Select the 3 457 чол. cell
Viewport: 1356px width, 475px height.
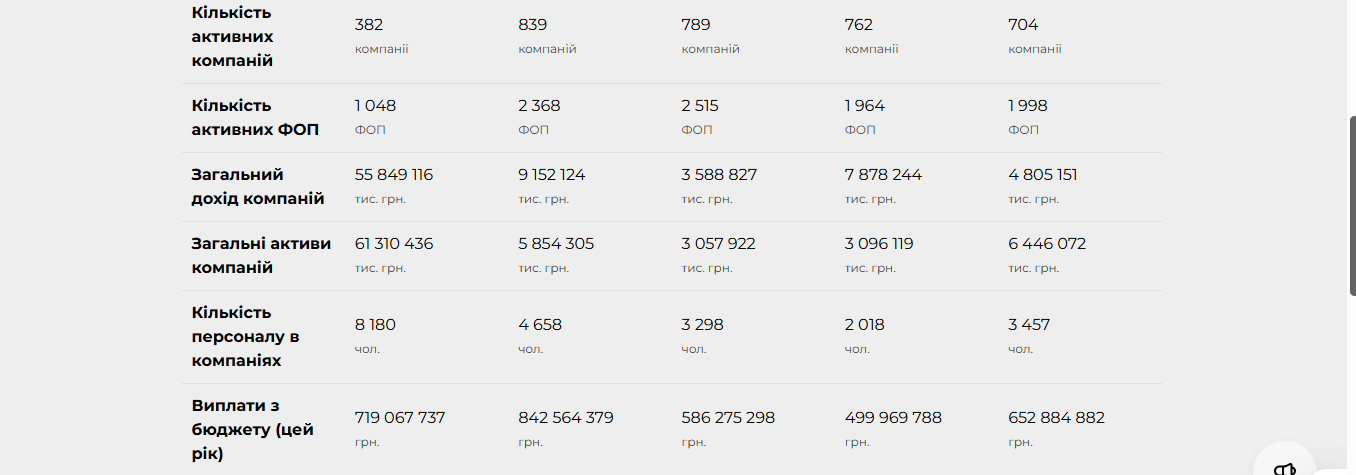pos(1029,336)
